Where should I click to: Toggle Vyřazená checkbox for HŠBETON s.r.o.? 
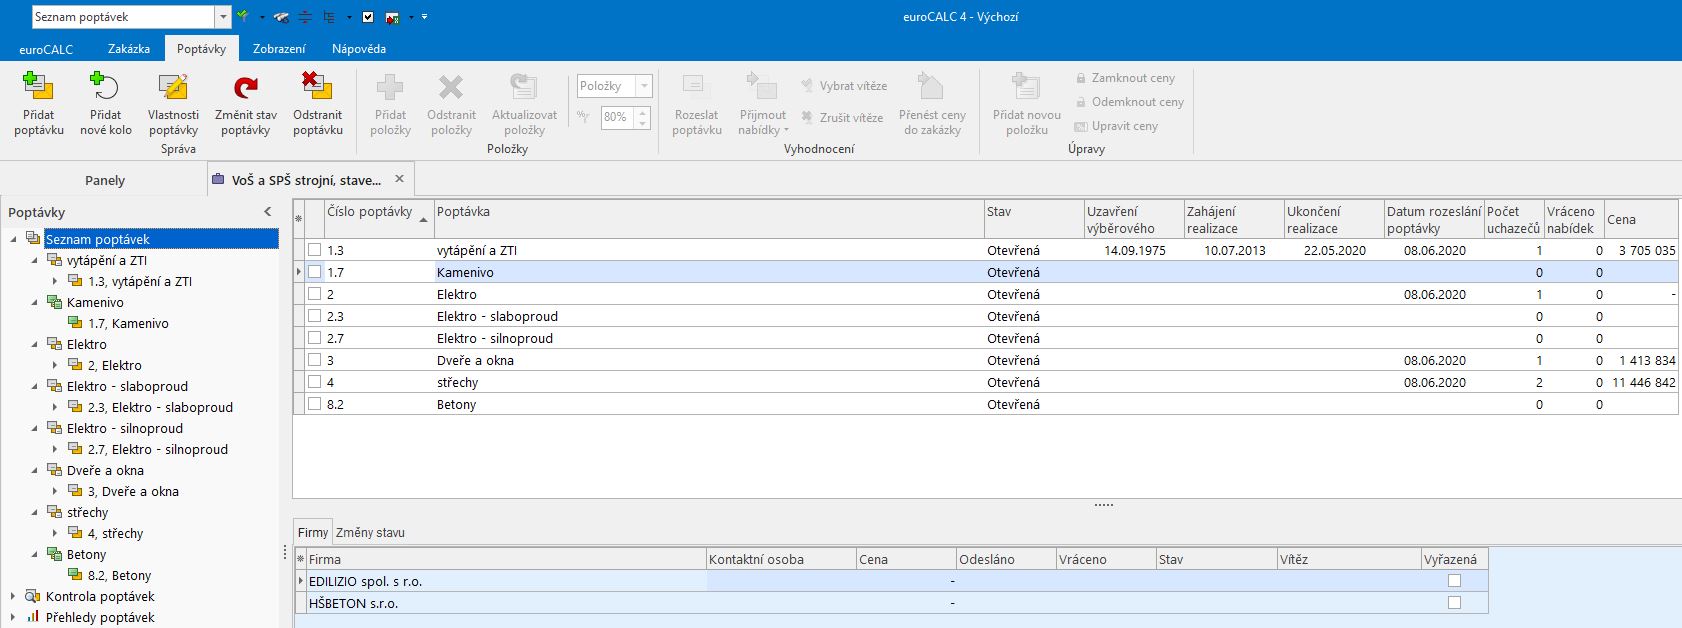pyautogui.click(x=1454, y=603)
